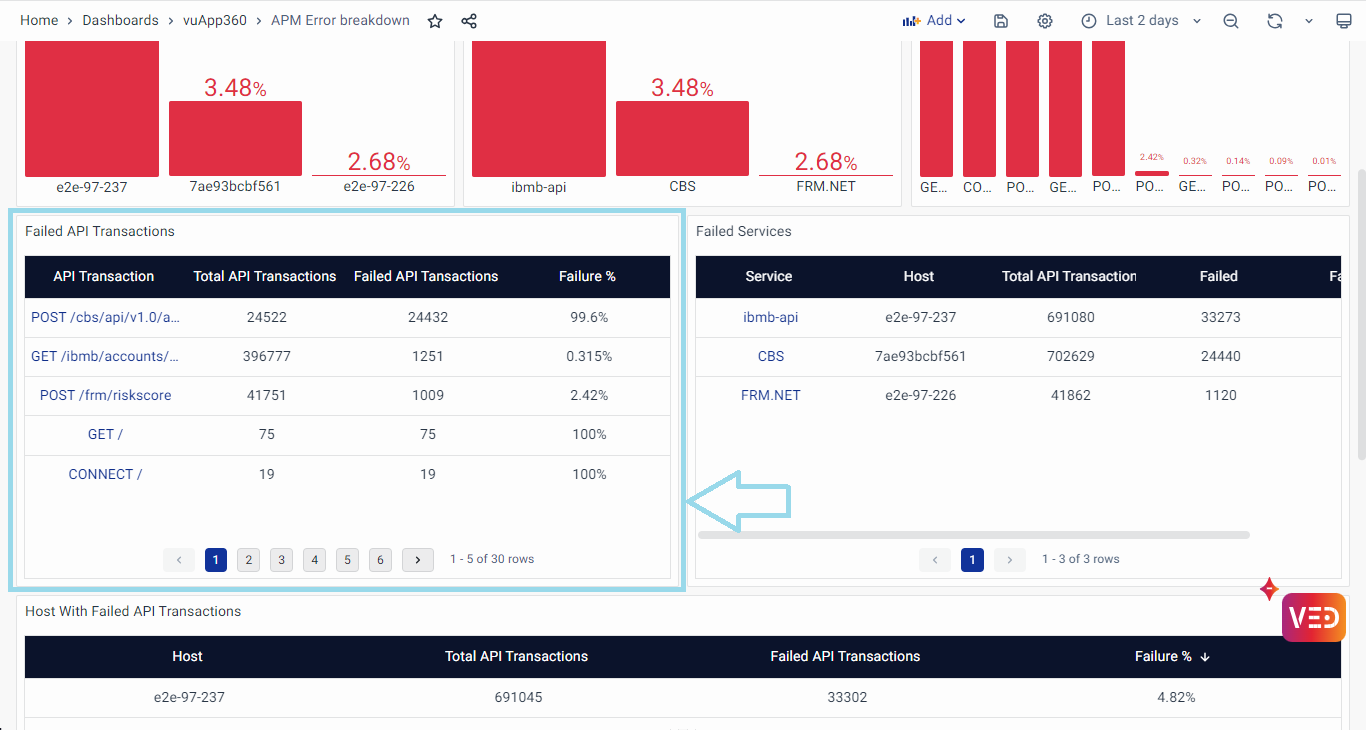Screen dimensions: 1366x730
Task: Open dashboard settings gear
Action: click(1045, 21)
